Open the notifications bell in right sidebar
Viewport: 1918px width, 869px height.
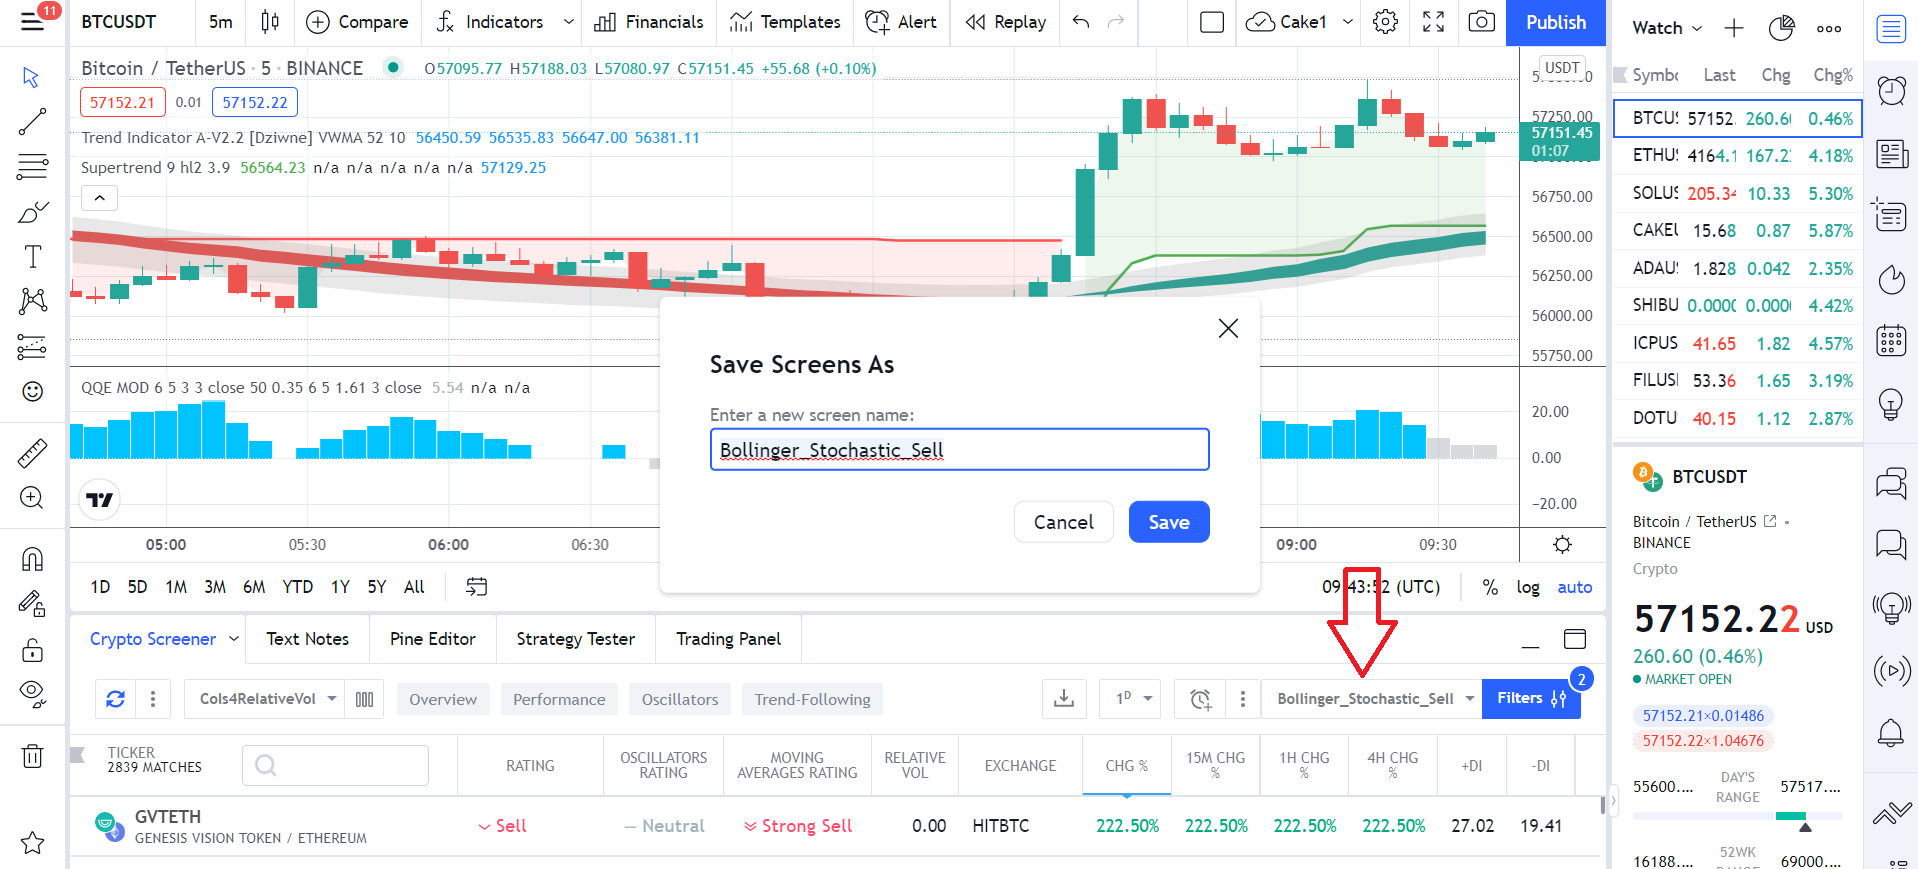point(1891,733)
